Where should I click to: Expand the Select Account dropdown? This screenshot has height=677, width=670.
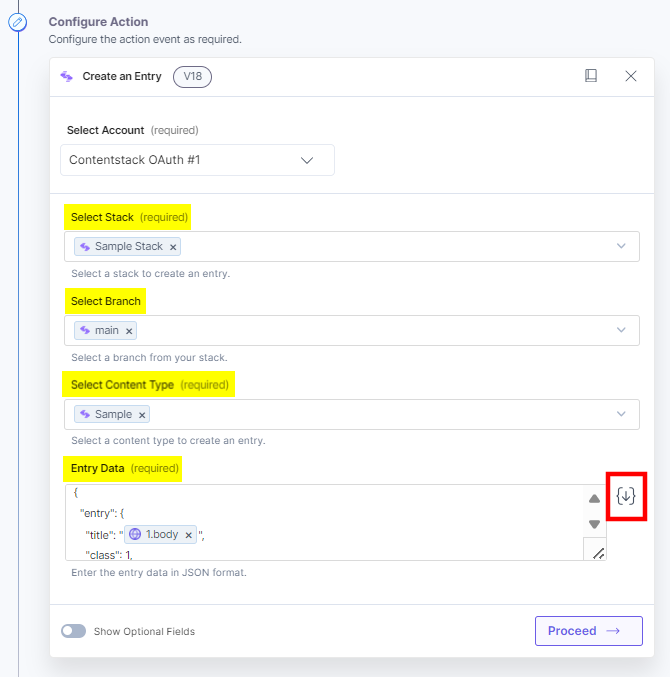(x=307, y=160)
